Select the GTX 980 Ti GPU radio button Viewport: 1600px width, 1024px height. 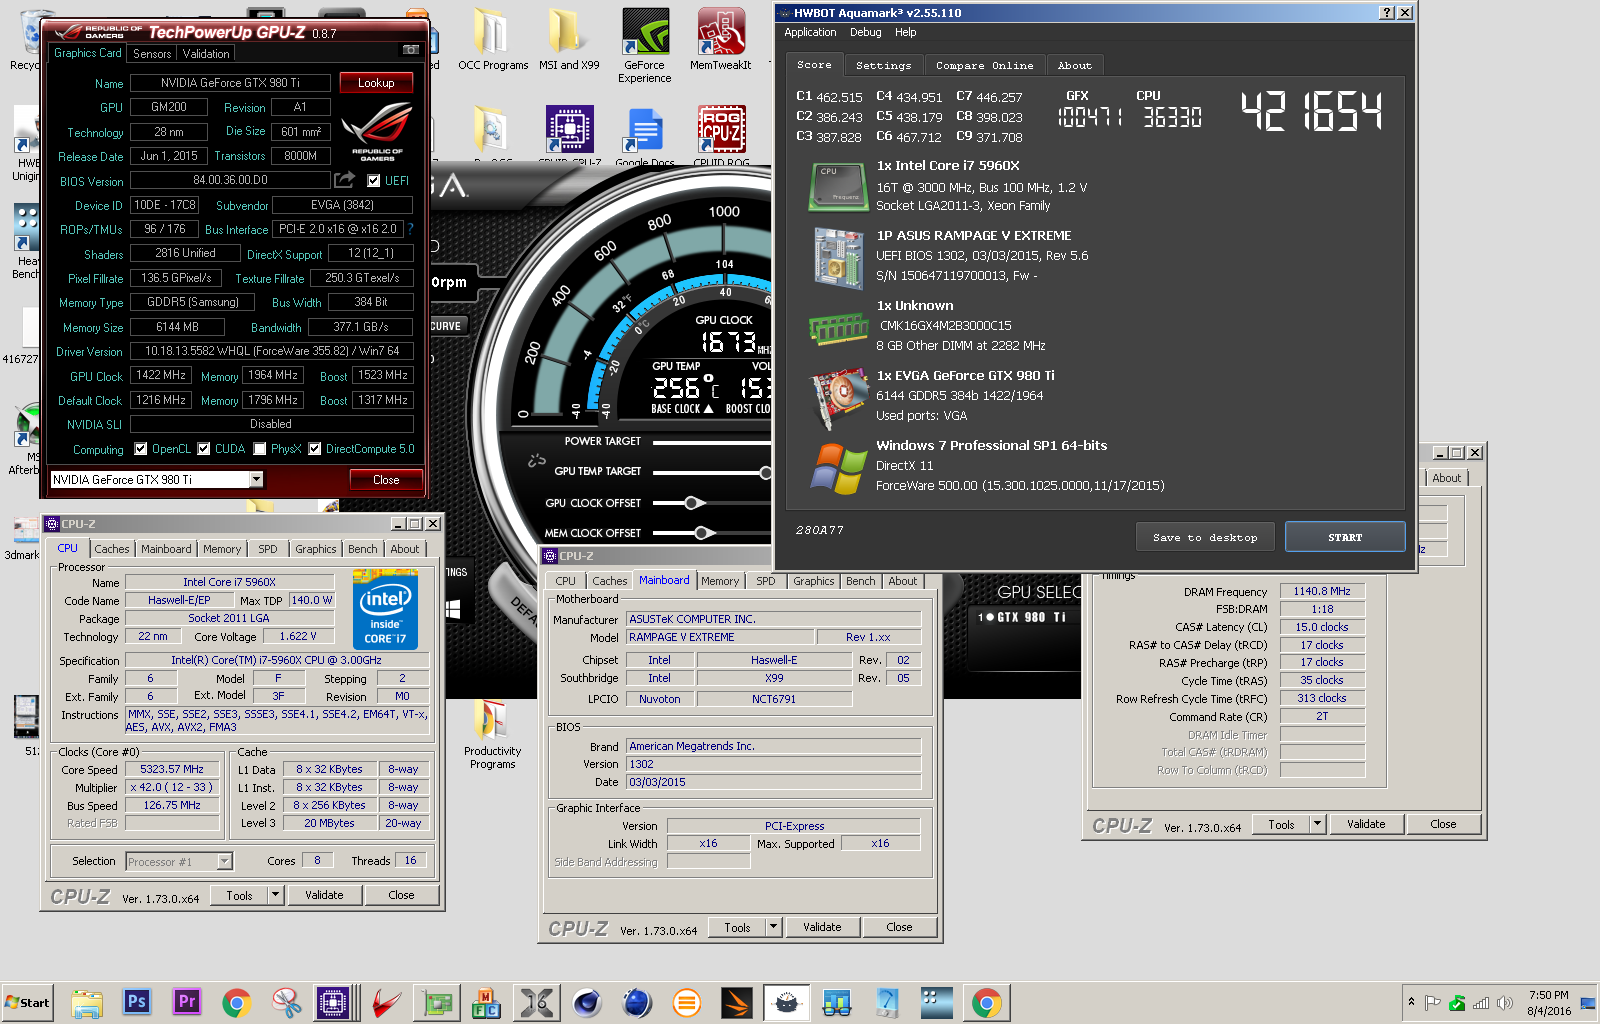pos(988,617)
